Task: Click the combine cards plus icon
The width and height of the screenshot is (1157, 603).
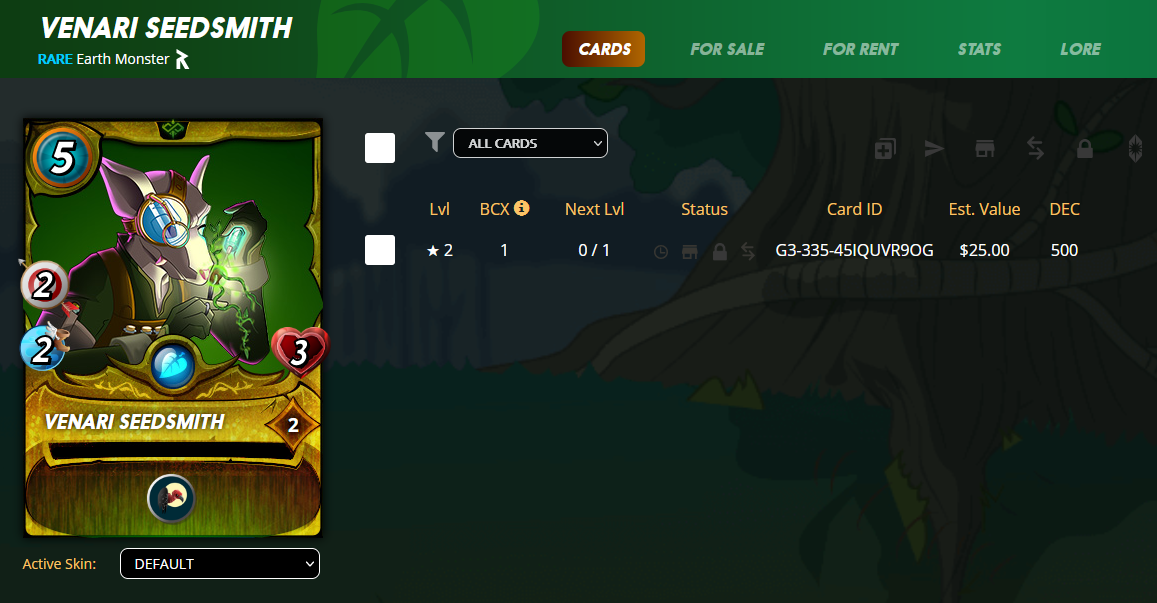Action: [x=884, y=149]
